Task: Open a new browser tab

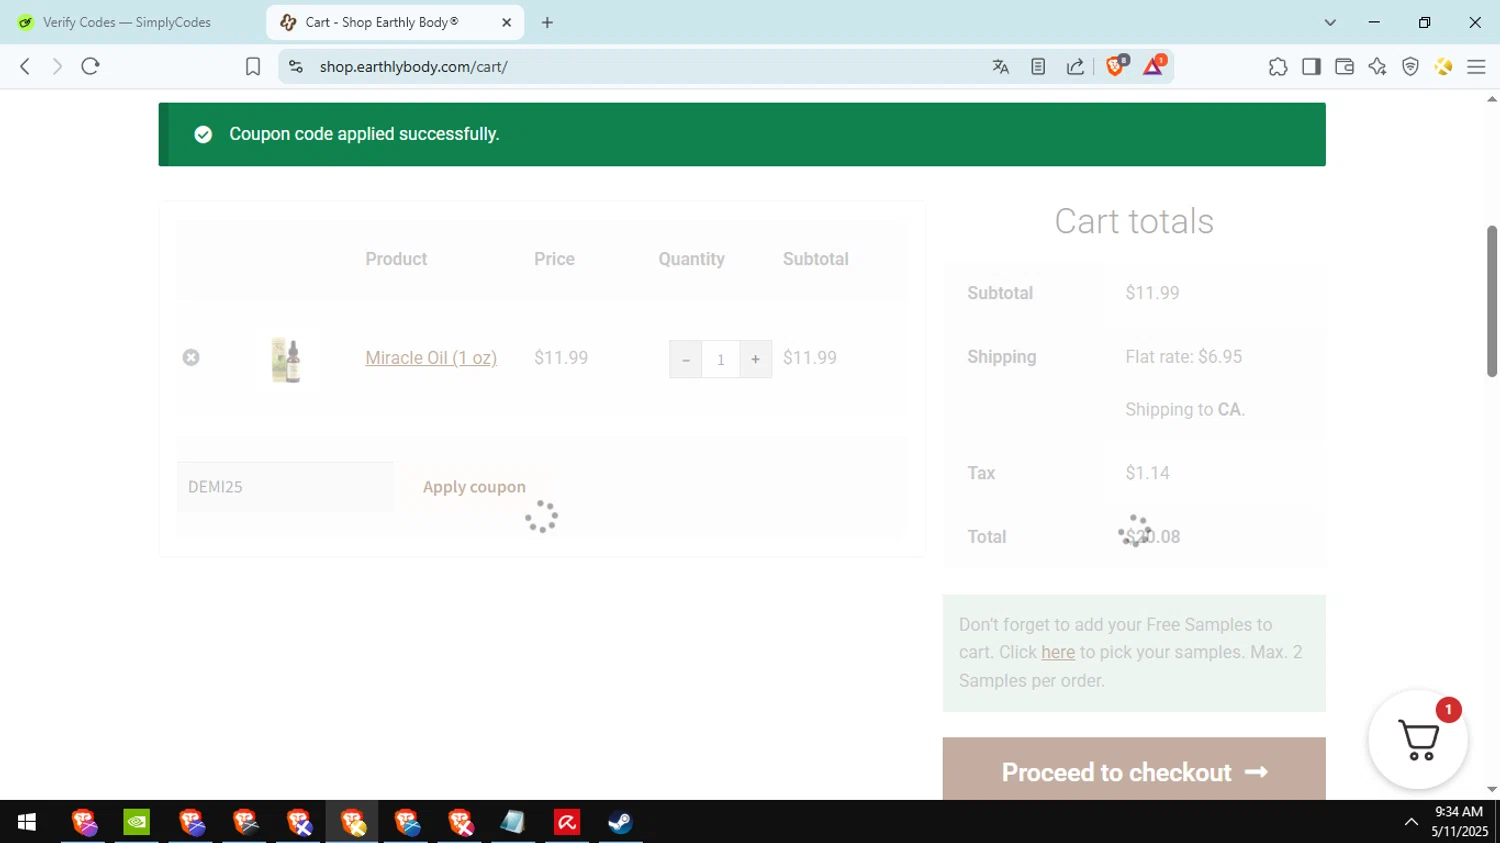Action: (547, 22)
